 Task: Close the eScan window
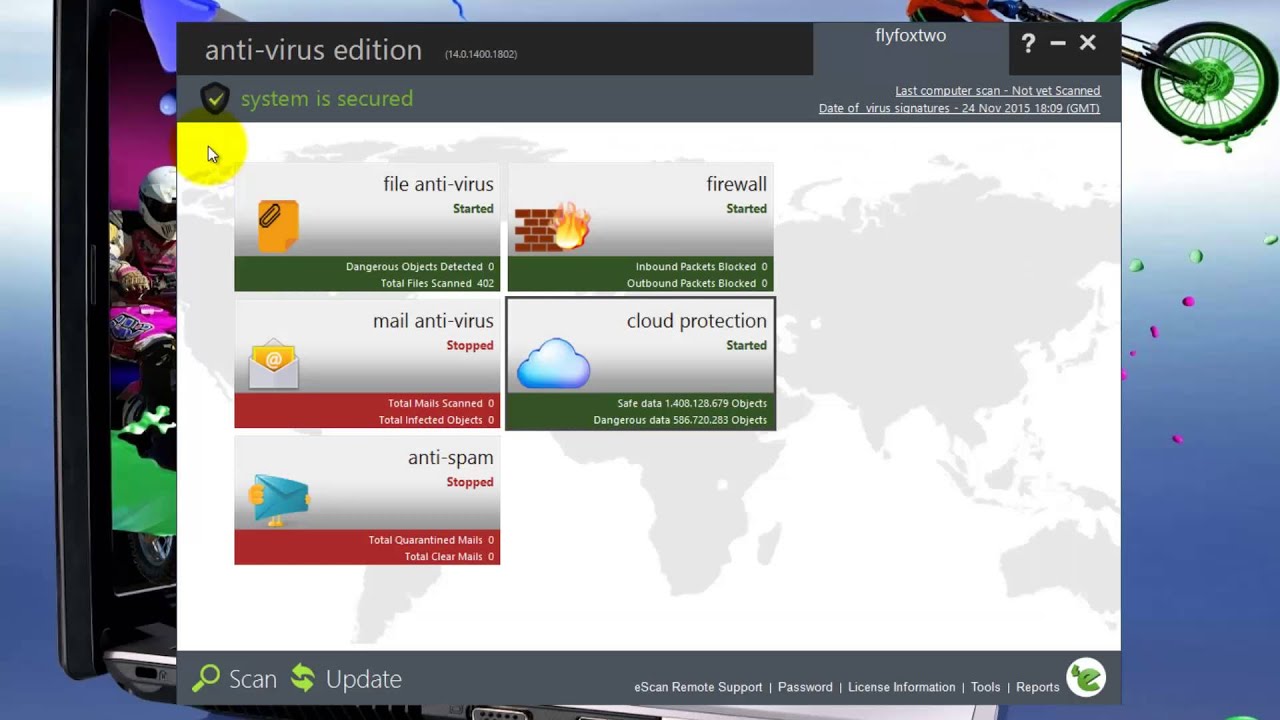[x=1088, y=43]
